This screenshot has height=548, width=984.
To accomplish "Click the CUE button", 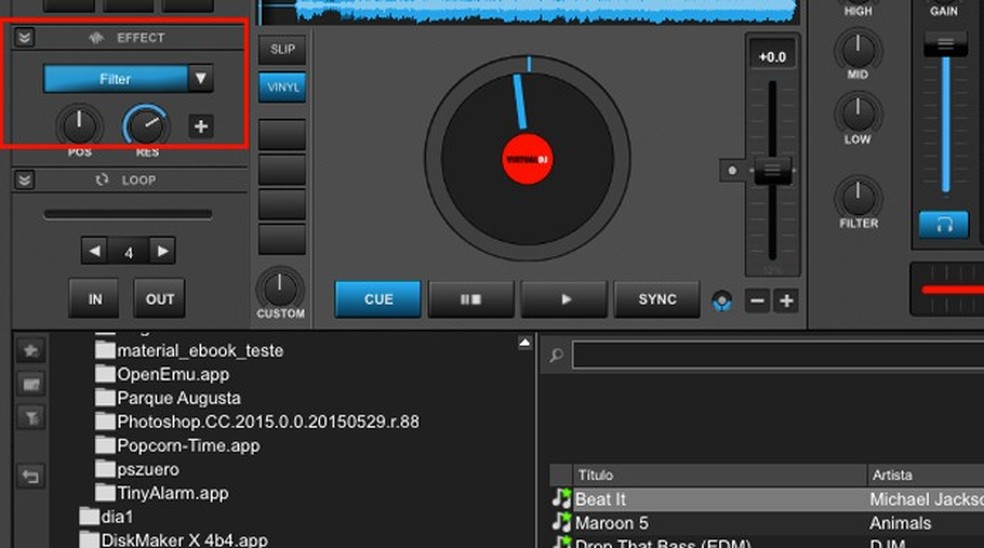I will (378, 299).
